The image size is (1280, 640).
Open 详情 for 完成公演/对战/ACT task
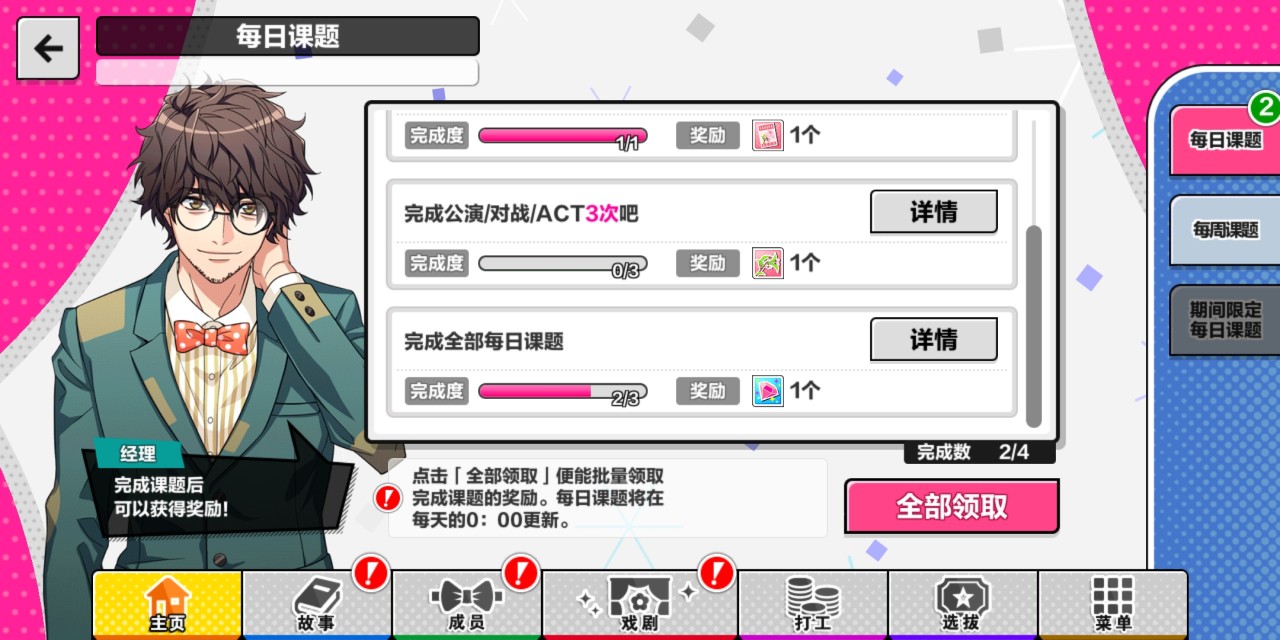[934, 212]
